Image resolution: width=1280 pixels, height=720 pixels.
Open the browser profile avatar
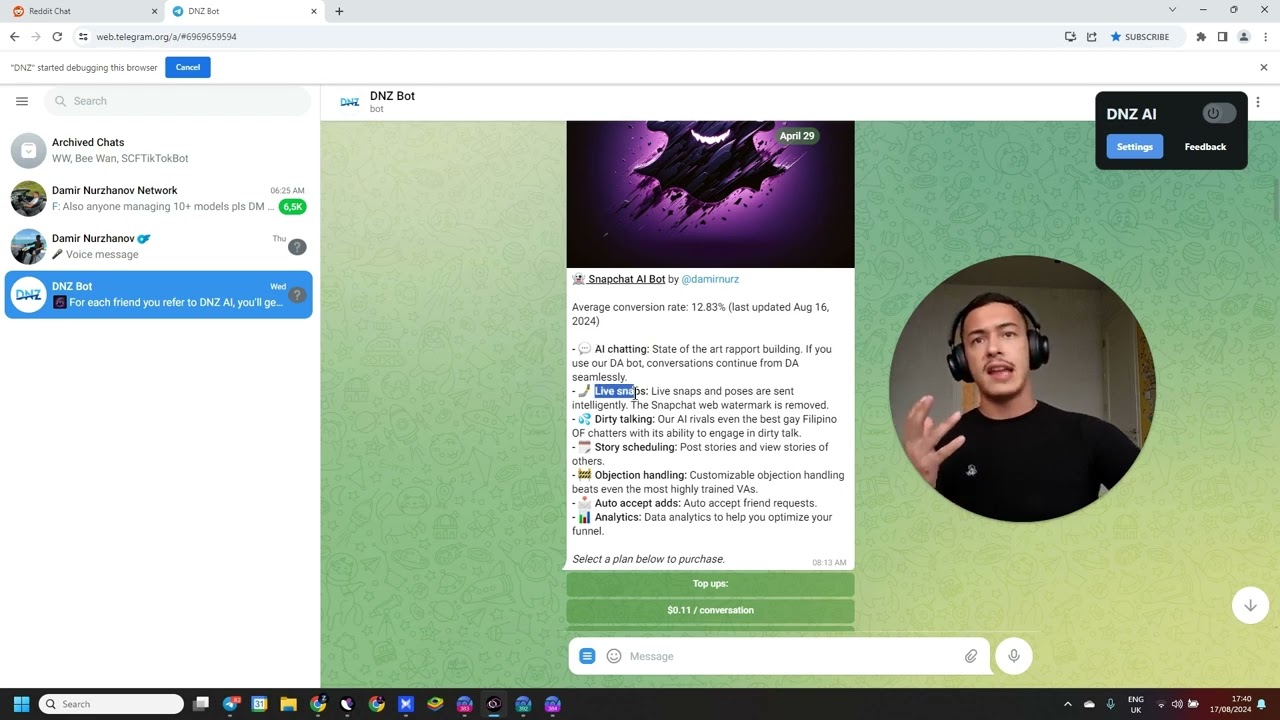(1244, 37)
